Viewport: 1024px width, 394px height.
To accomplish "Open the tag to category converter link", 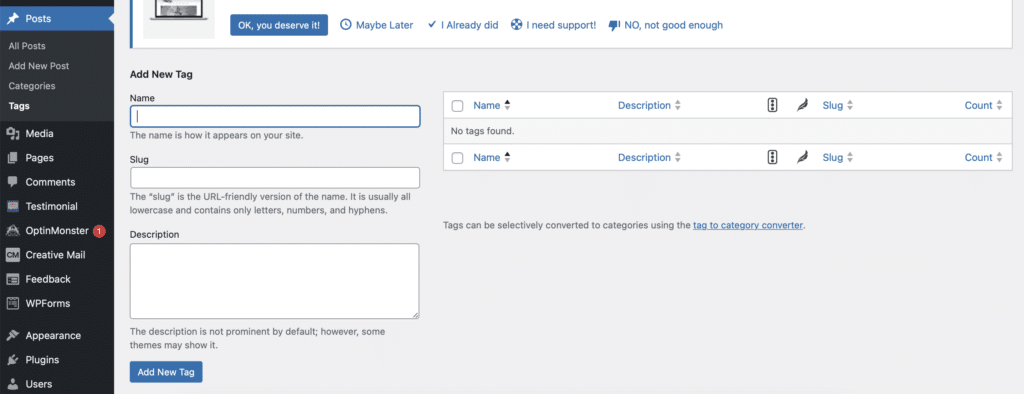I will 748,225.
